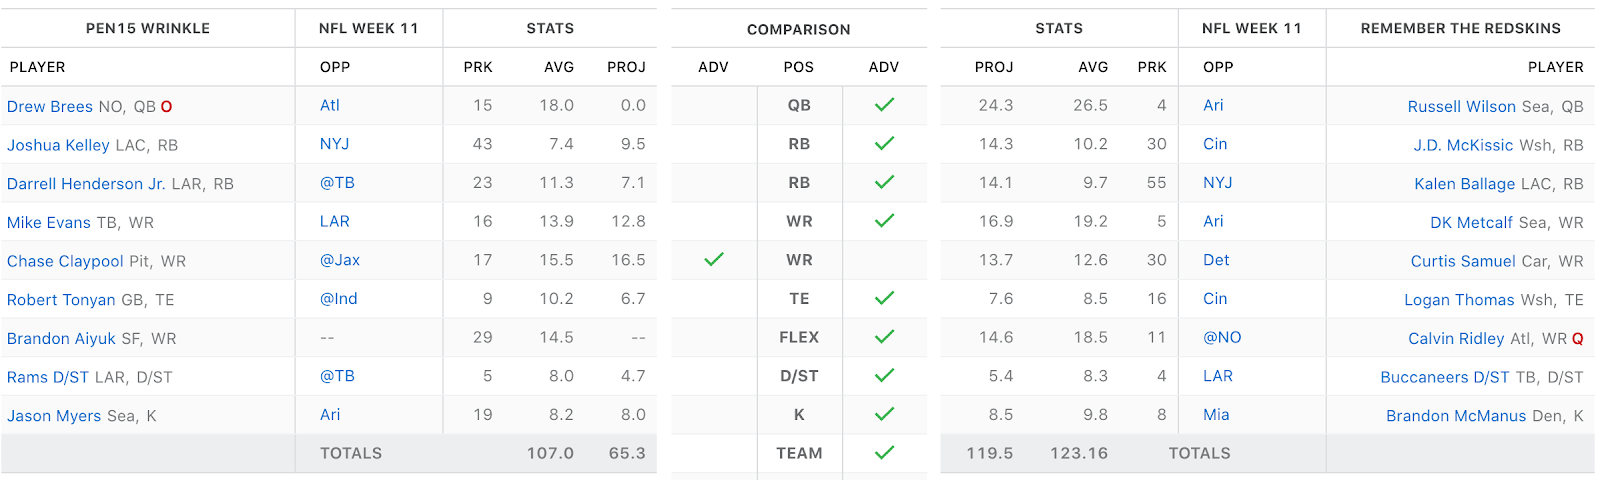Click the green checkmark in the FLEX row
This screenshot has width=1600, height=480.
pos(884,337)
